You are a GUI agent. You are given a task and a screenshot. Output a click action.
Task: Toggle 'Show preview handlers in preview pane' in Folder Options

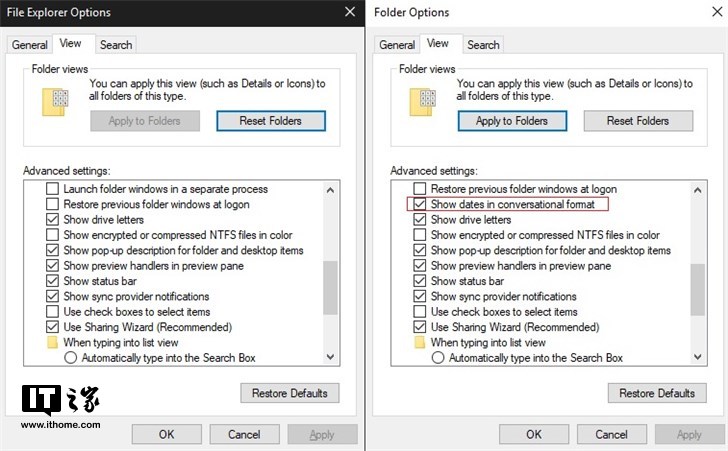tap(420, 265)
